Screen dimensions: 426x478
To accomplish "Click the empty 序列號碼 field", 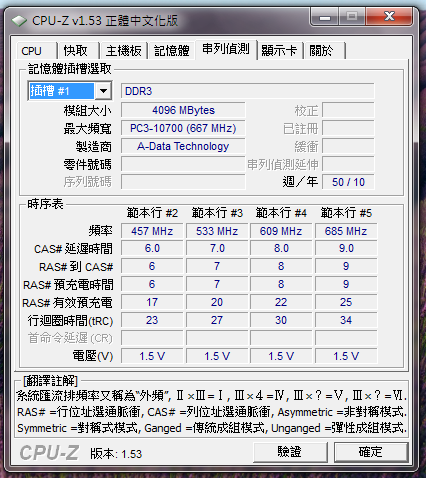I will click(183, 182).
